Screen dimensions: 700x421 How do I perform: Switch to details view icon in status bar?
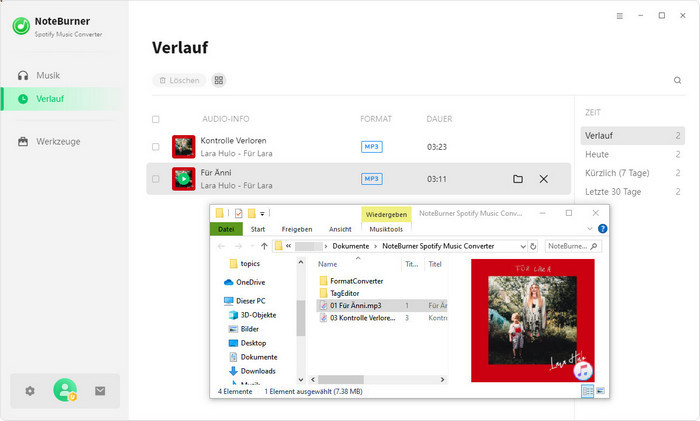click(588, 392)
